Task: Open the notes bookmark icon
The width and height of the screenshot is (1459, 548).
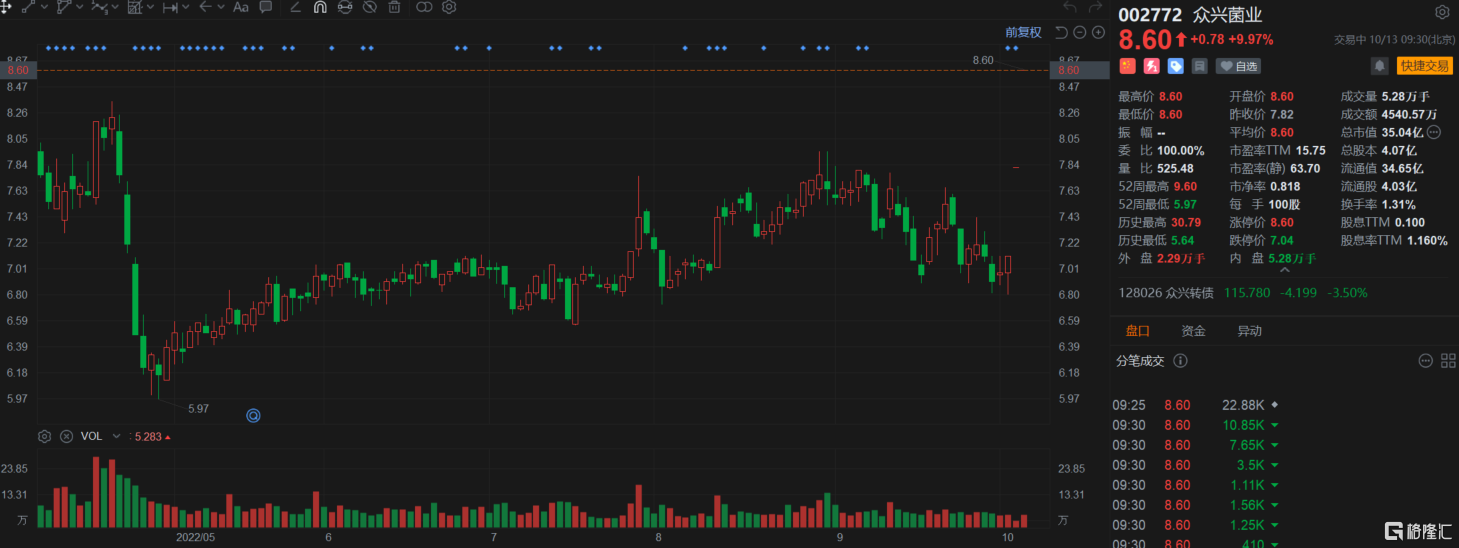Action: tap(1199, 66)
